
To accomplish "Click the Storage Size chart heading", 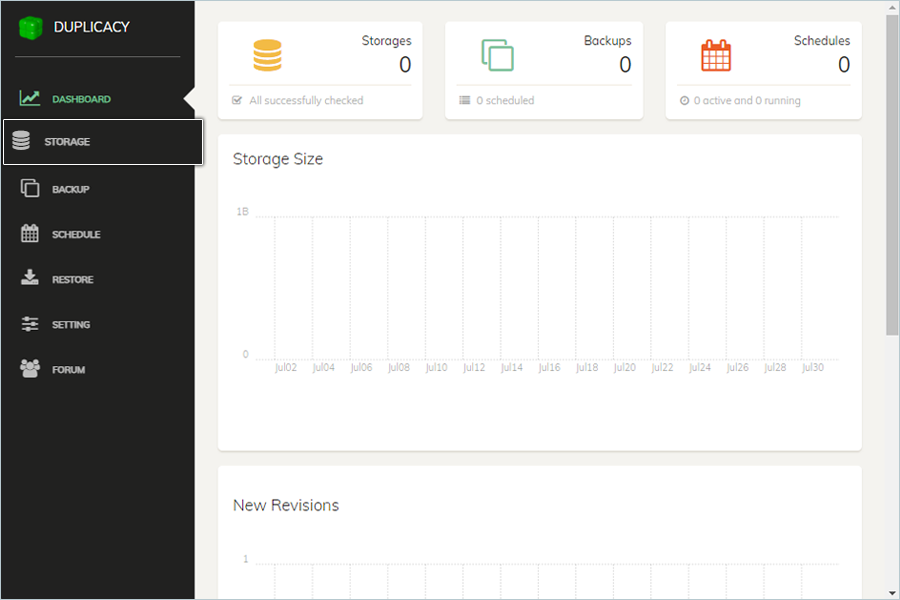I will pos(278,159).
